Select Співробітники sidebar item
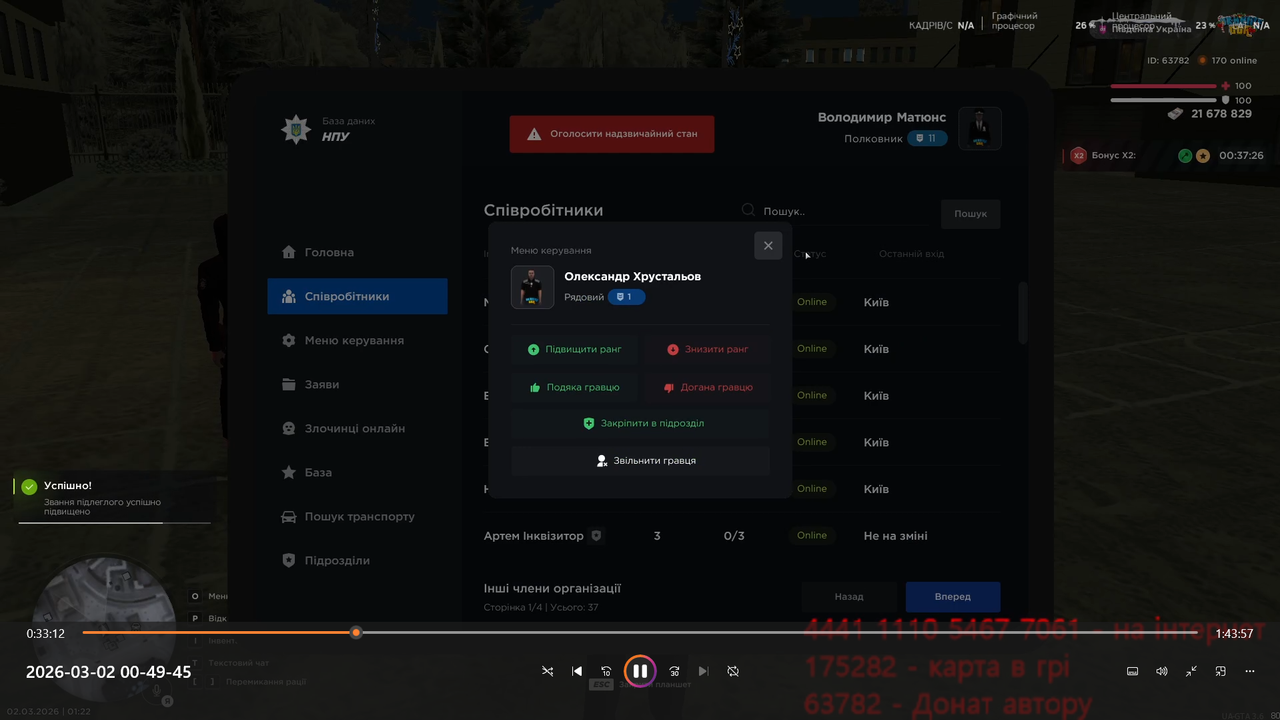Viewport: 1280px width, 720px height. 357,297
